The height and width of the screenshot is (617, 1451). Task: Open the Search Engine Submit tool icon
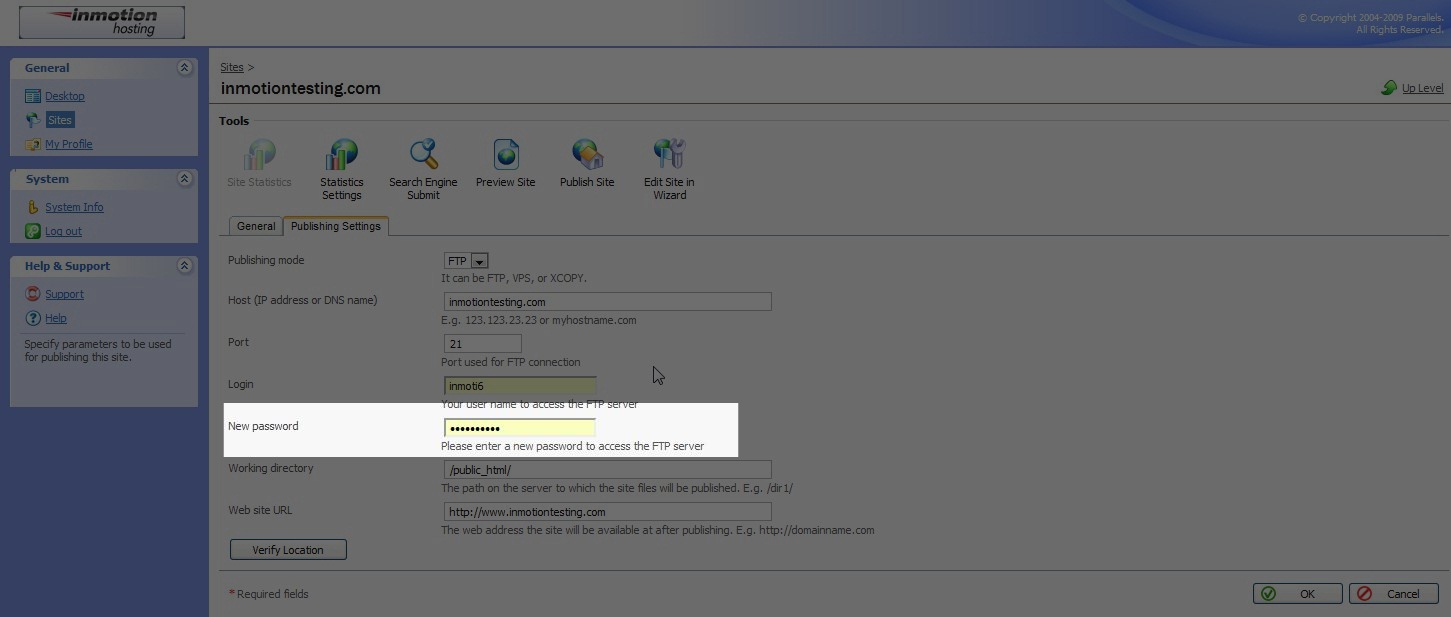(x=424, y=155)
